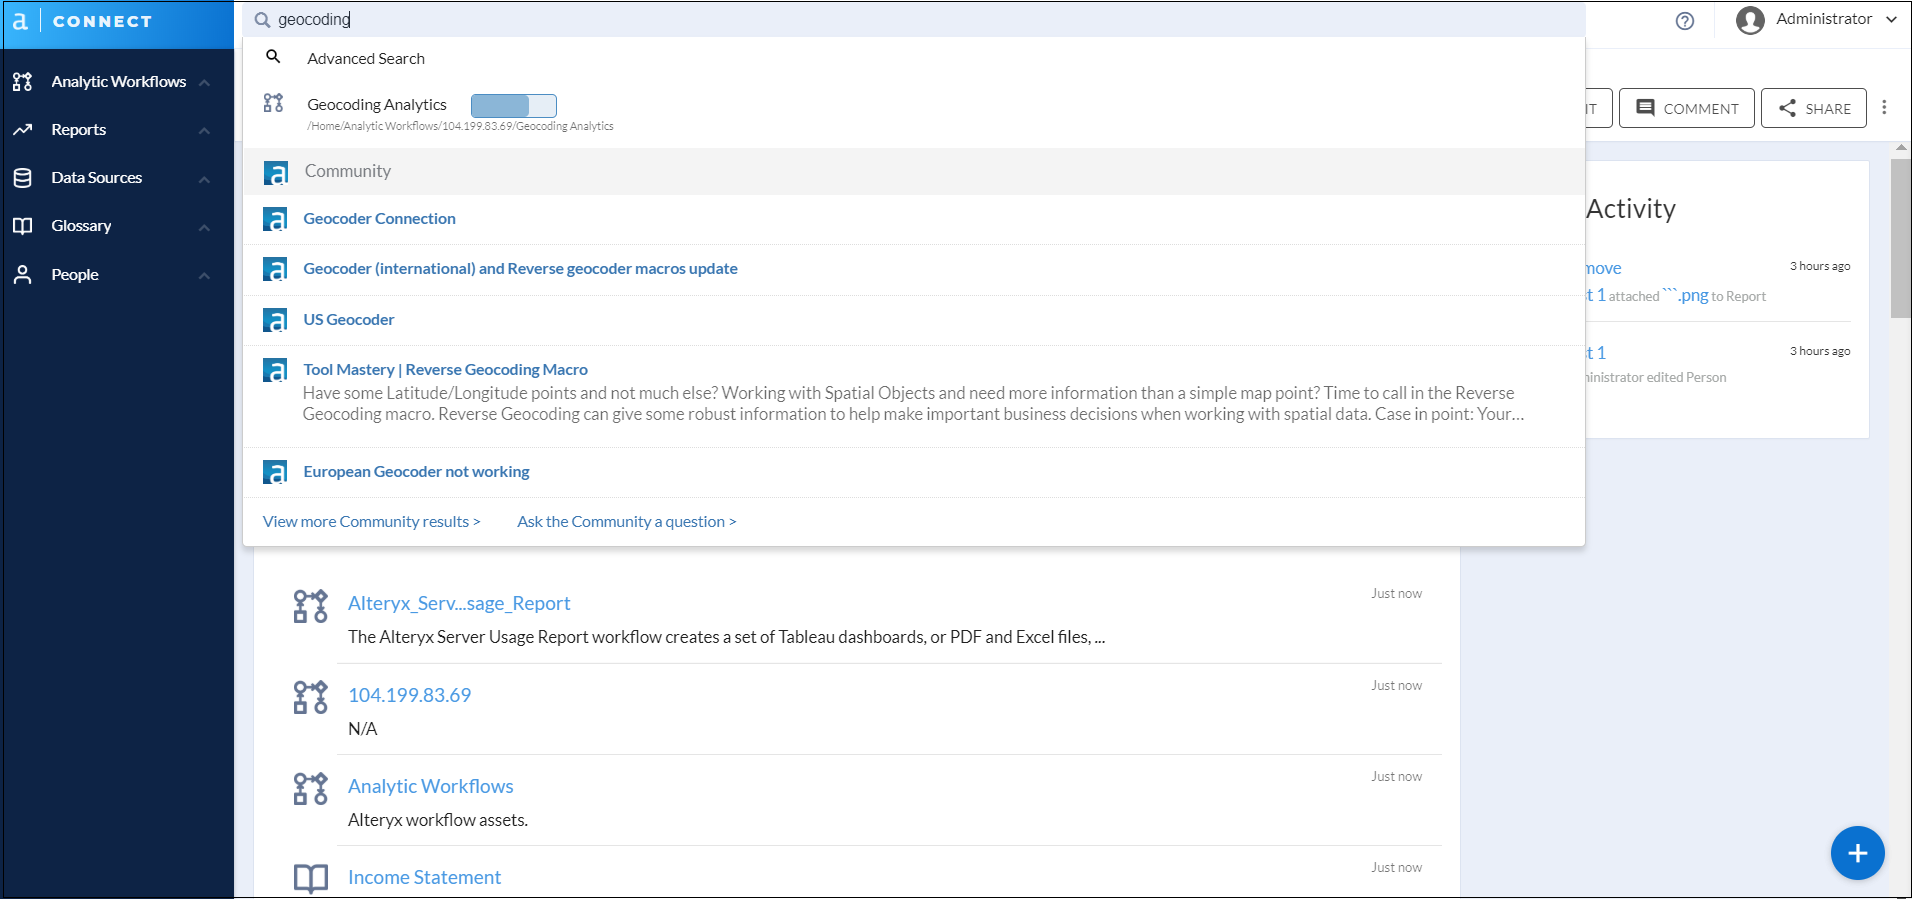This screenshot has width=1912, height=899.
Task: Open the Income Statement glossary link
Action: point(424,878)
